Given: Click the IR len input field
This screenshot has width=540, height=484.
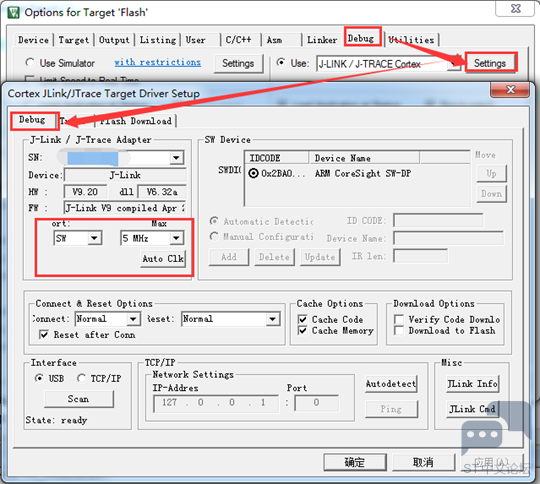Looking at the screenshot, I should (x=420, y=256).
